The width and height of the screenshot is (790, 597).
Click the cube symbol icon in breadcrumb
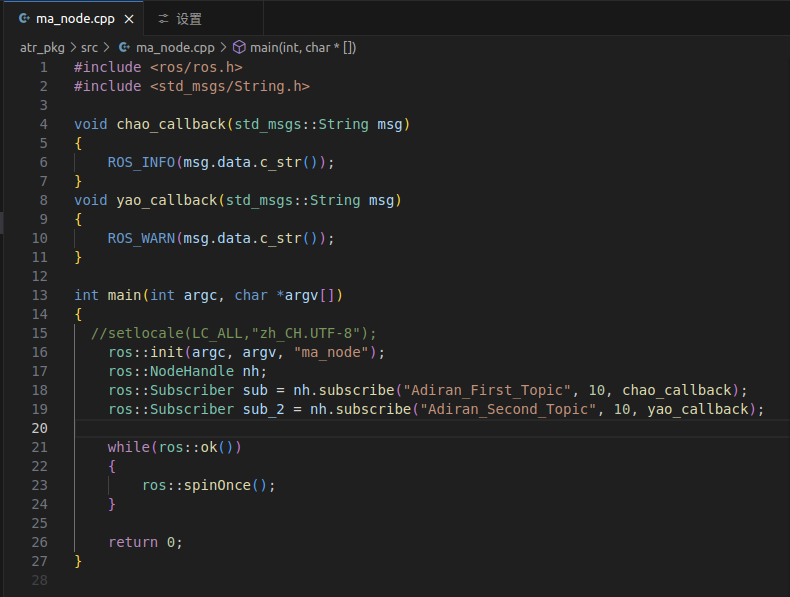[239, 47]
